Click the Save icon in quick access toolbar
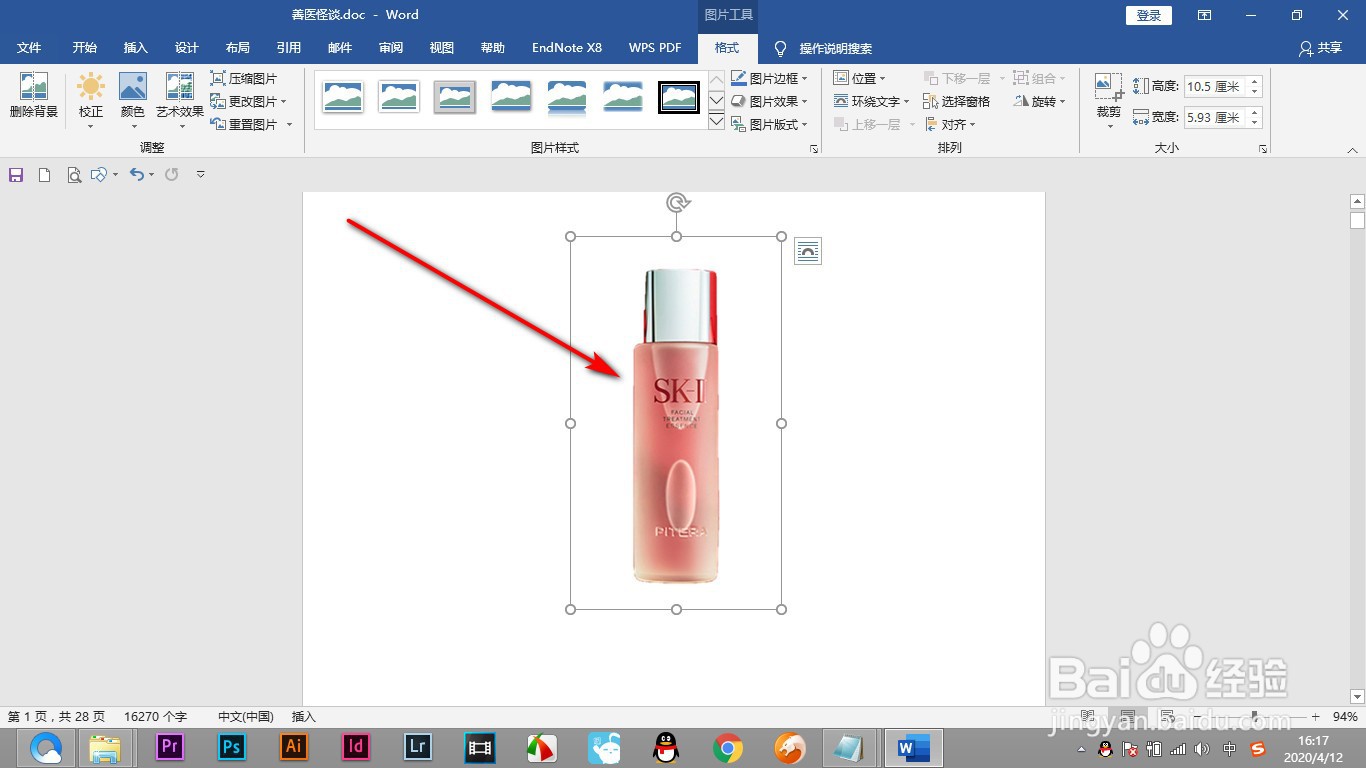 point(16,175)
